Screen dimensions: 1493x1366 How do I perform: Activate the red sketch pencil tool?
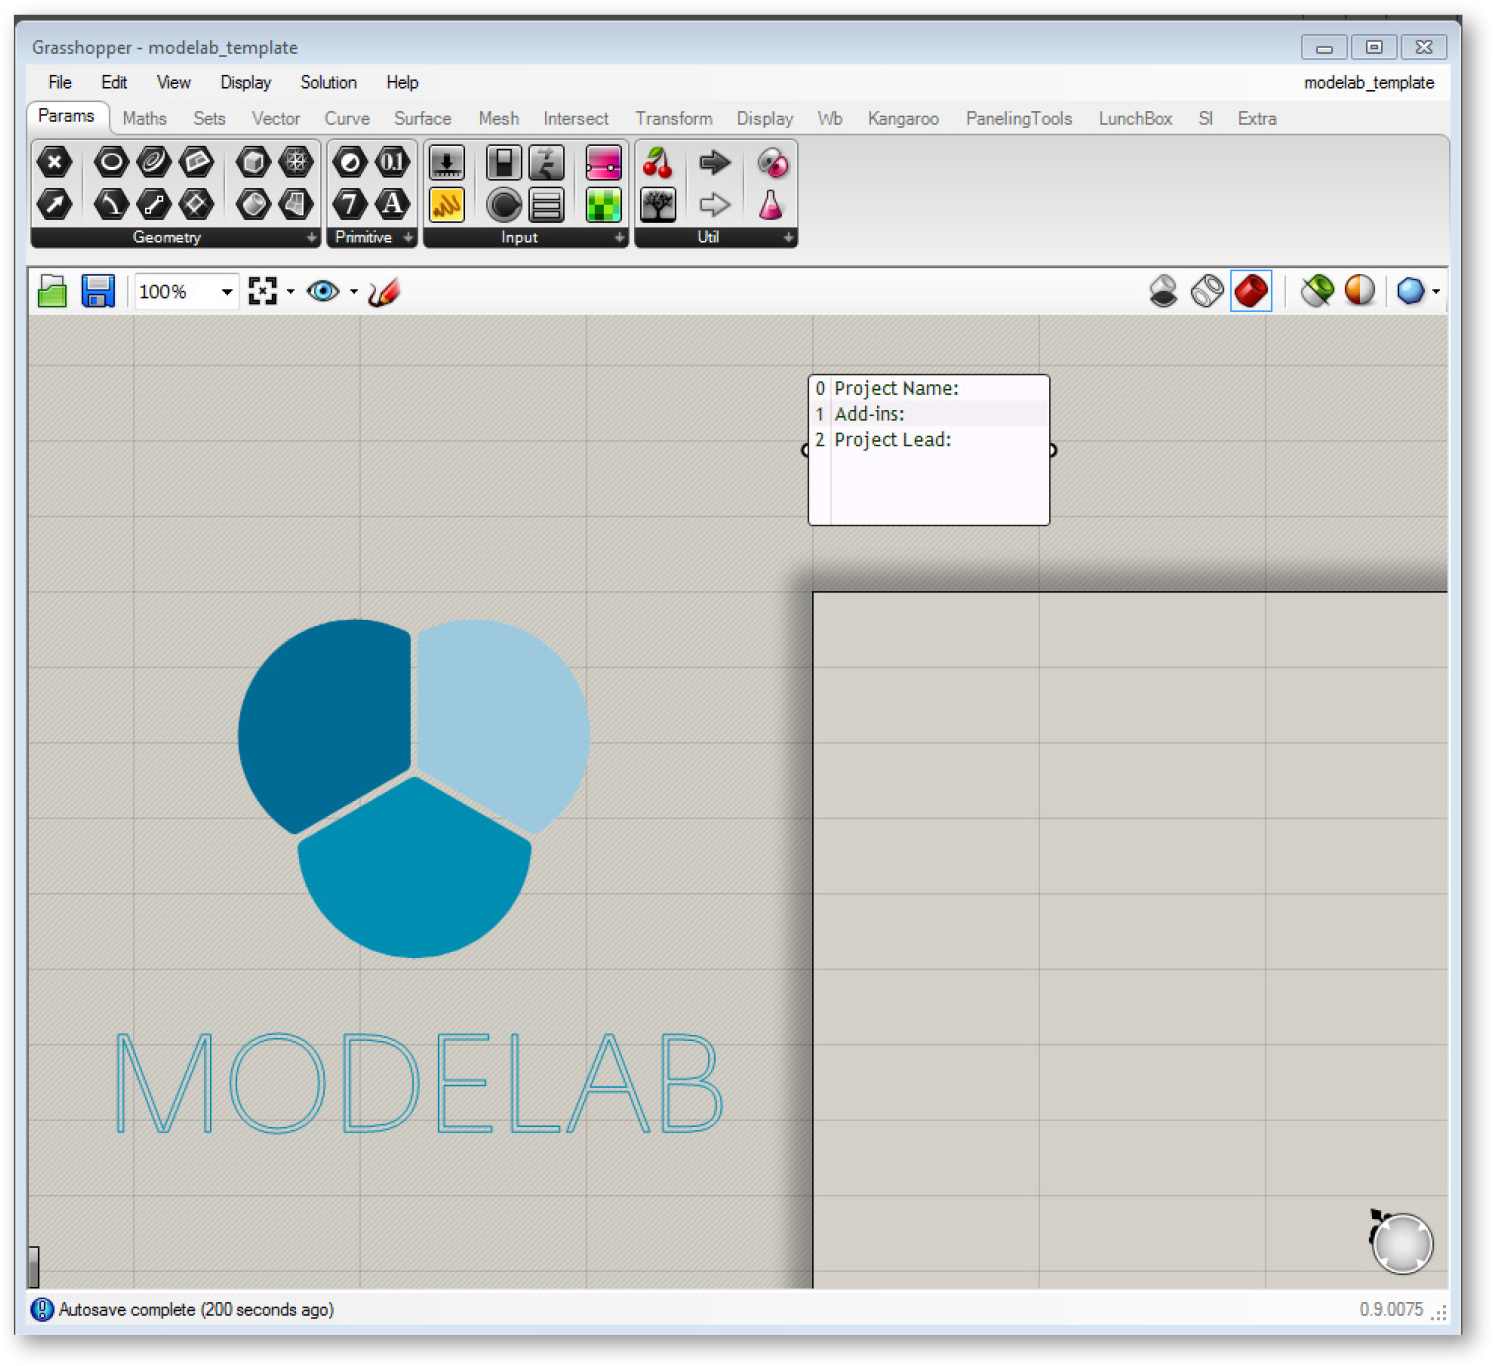click(383, 292)
